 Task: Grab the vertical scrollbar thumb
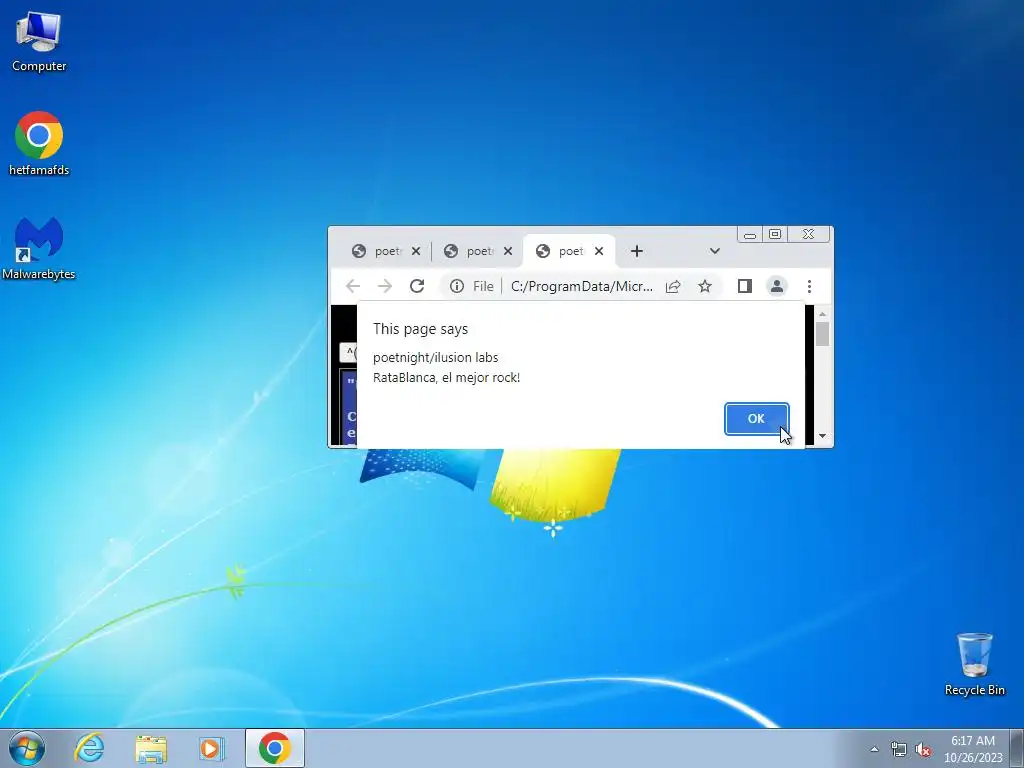click(822, 334)
